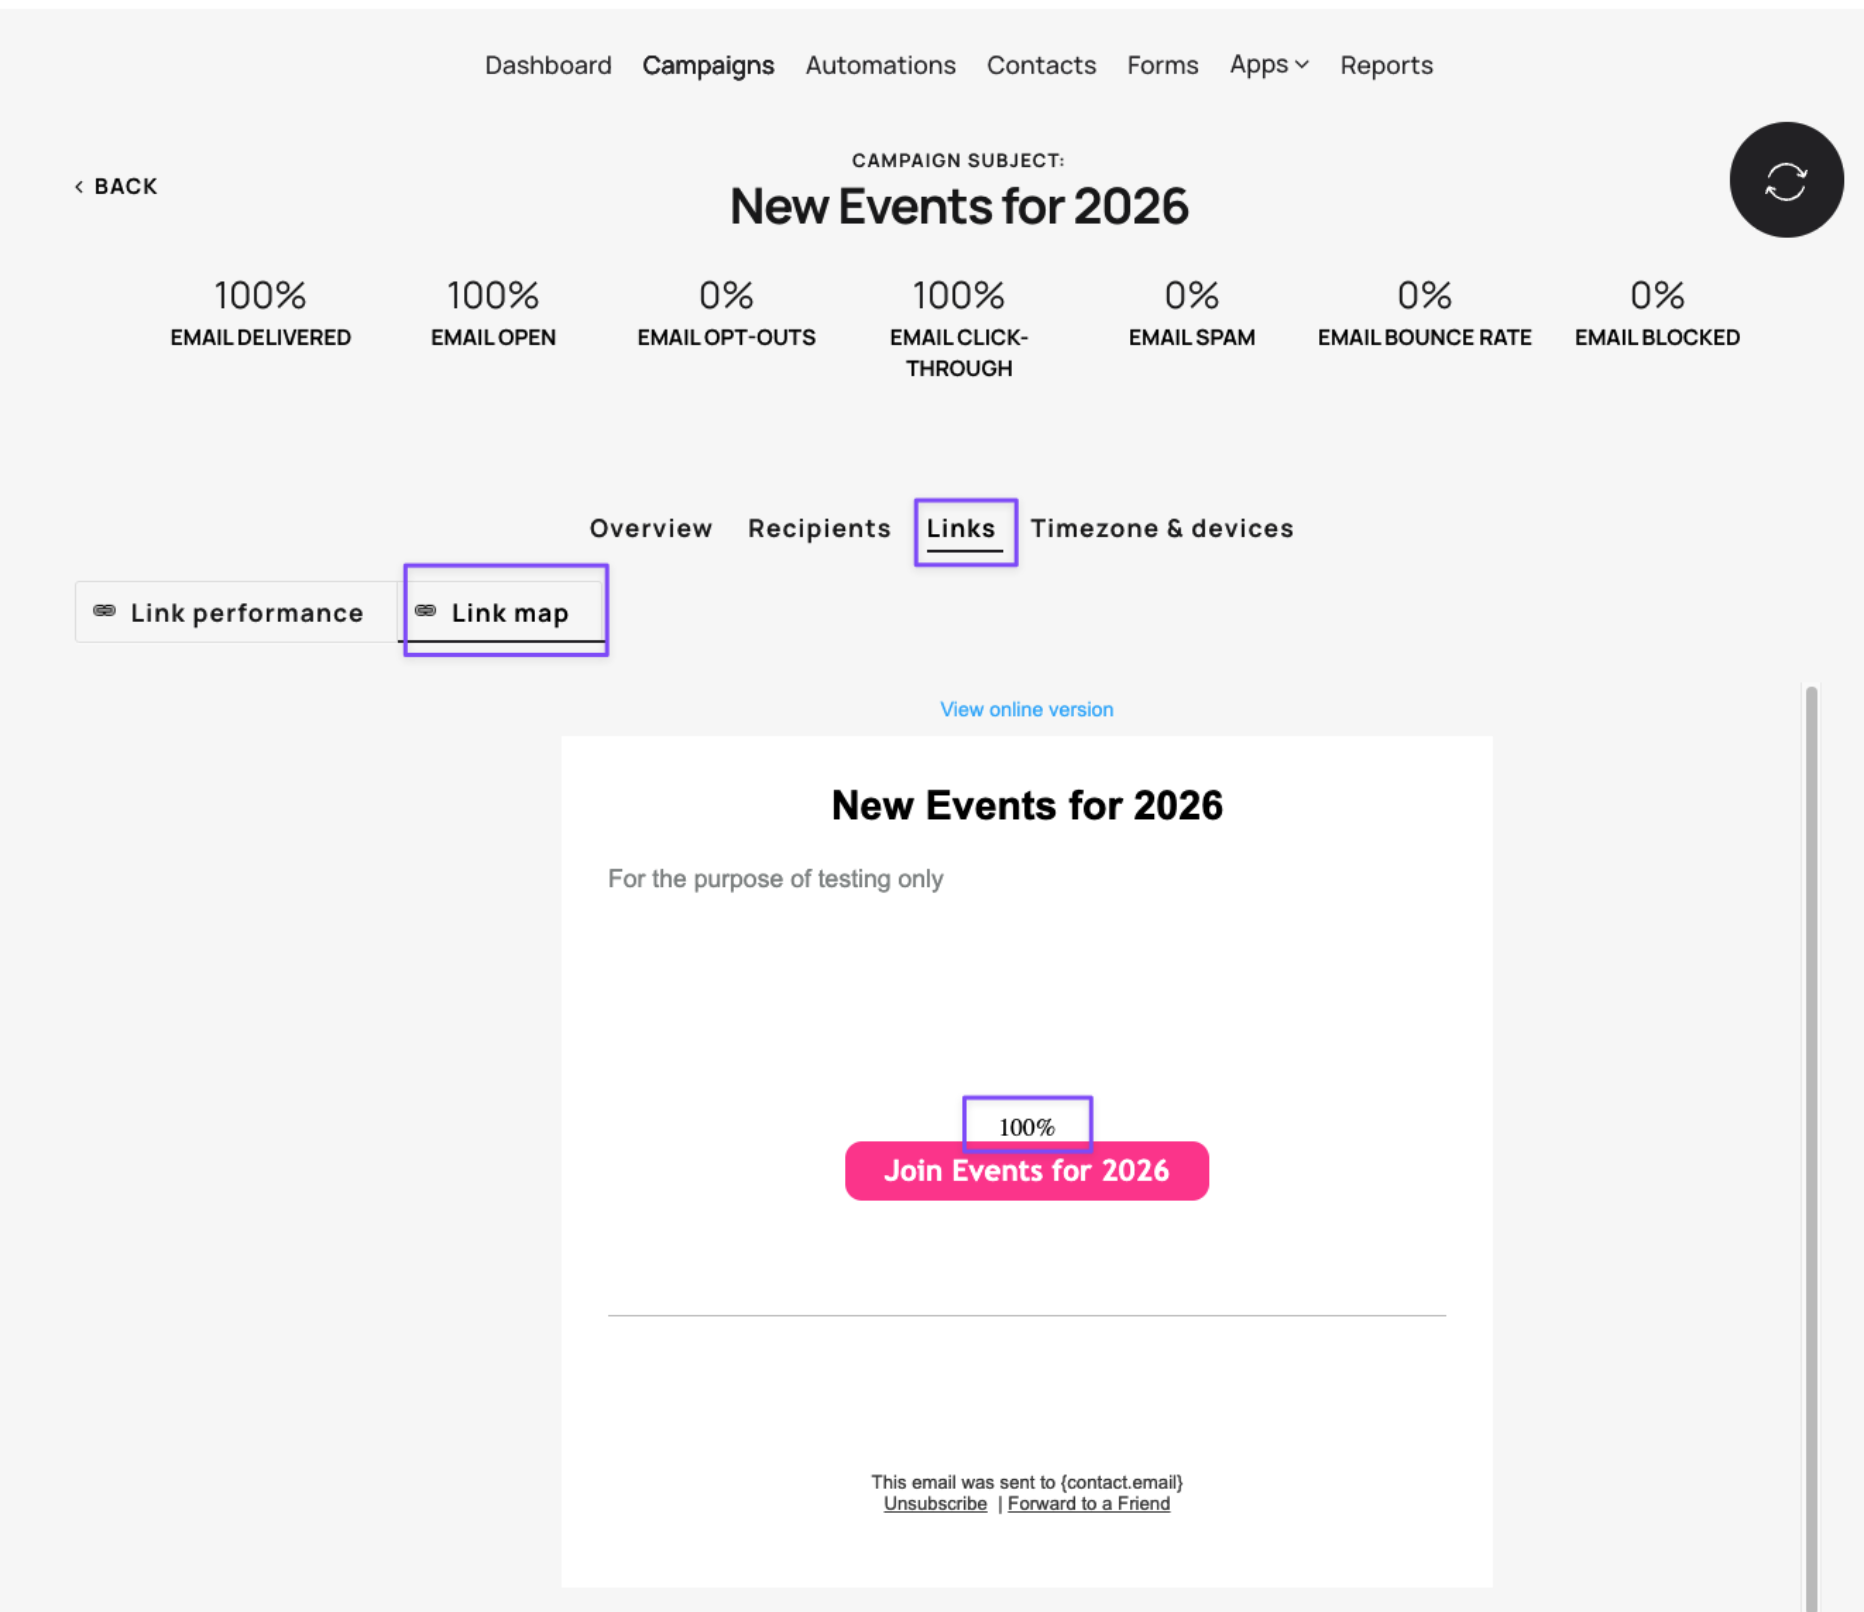Screen dimensions: 1864x1612
Task: Go to the Automations section
Action: click(x=880, y=65)
